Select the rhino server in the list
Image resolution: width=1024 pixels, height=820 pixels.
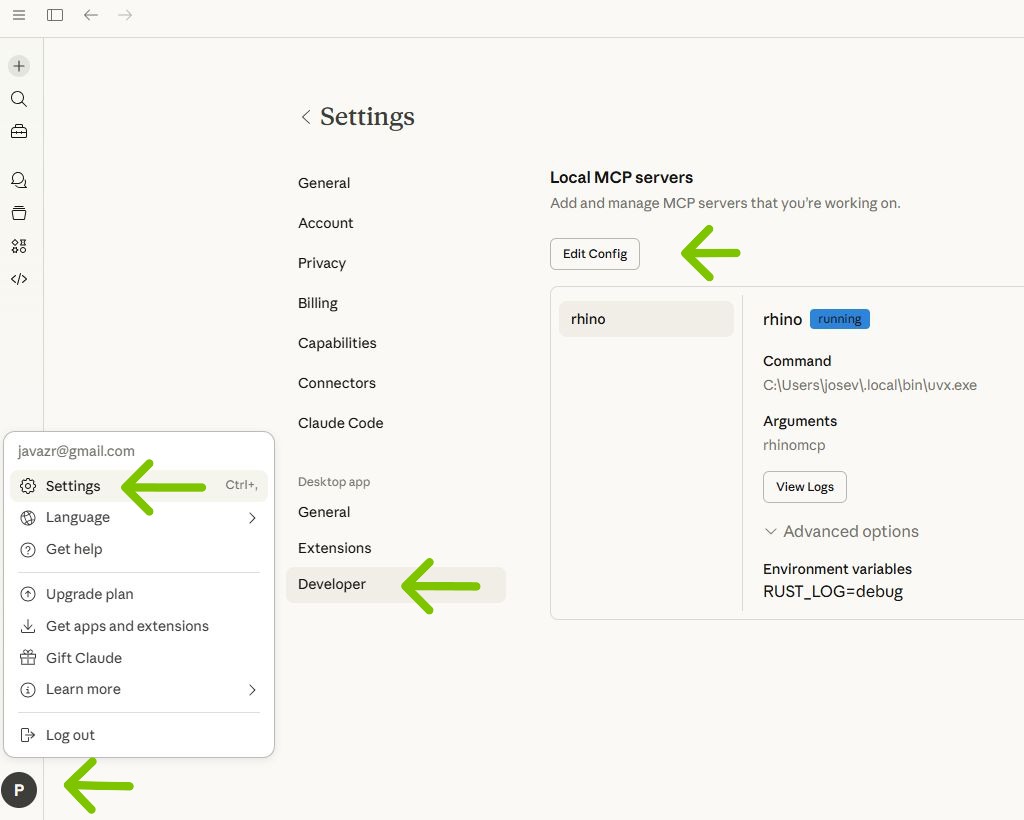click(645, 318)
